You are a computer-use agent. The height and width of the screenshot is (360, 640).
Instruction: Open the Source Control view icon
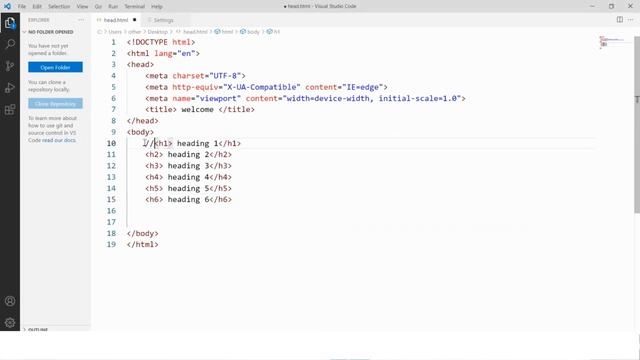click(10, 66)
